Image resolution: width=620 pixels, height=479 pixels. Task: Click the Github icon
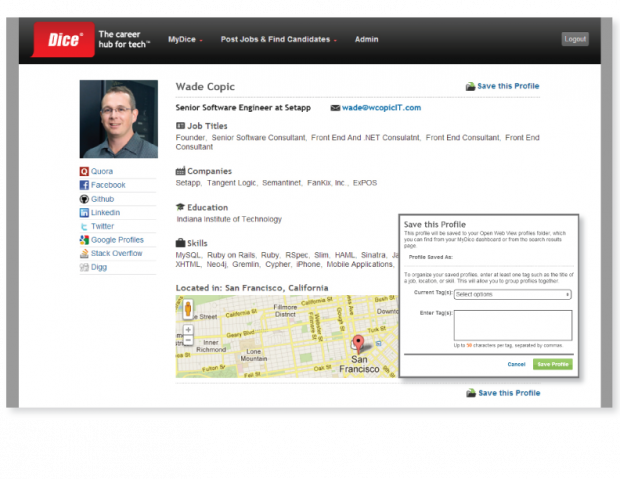84,199
